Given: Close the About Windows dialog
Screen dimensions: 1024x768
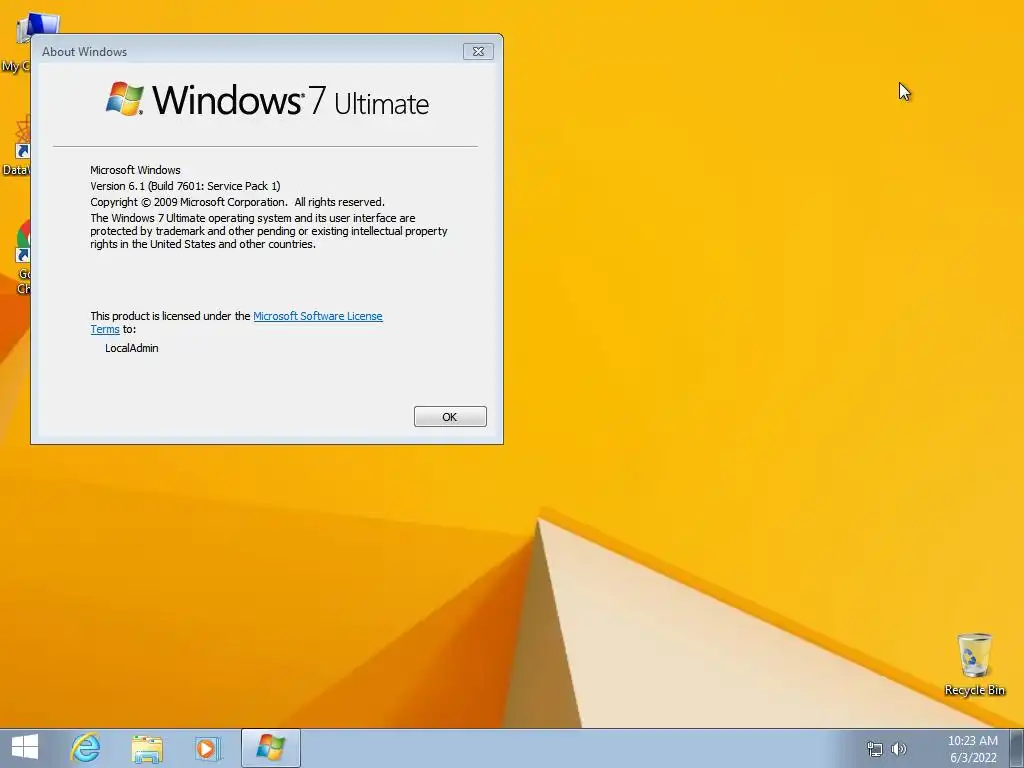Looking at the screenshot, I should coord(478,52).
